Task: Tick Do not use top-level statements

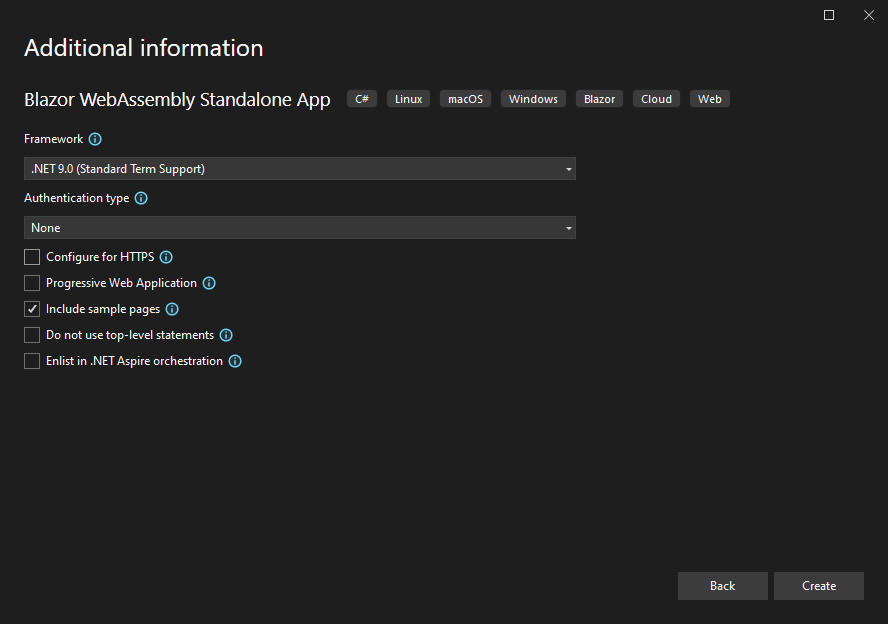Action: click(x=32, y=335)
